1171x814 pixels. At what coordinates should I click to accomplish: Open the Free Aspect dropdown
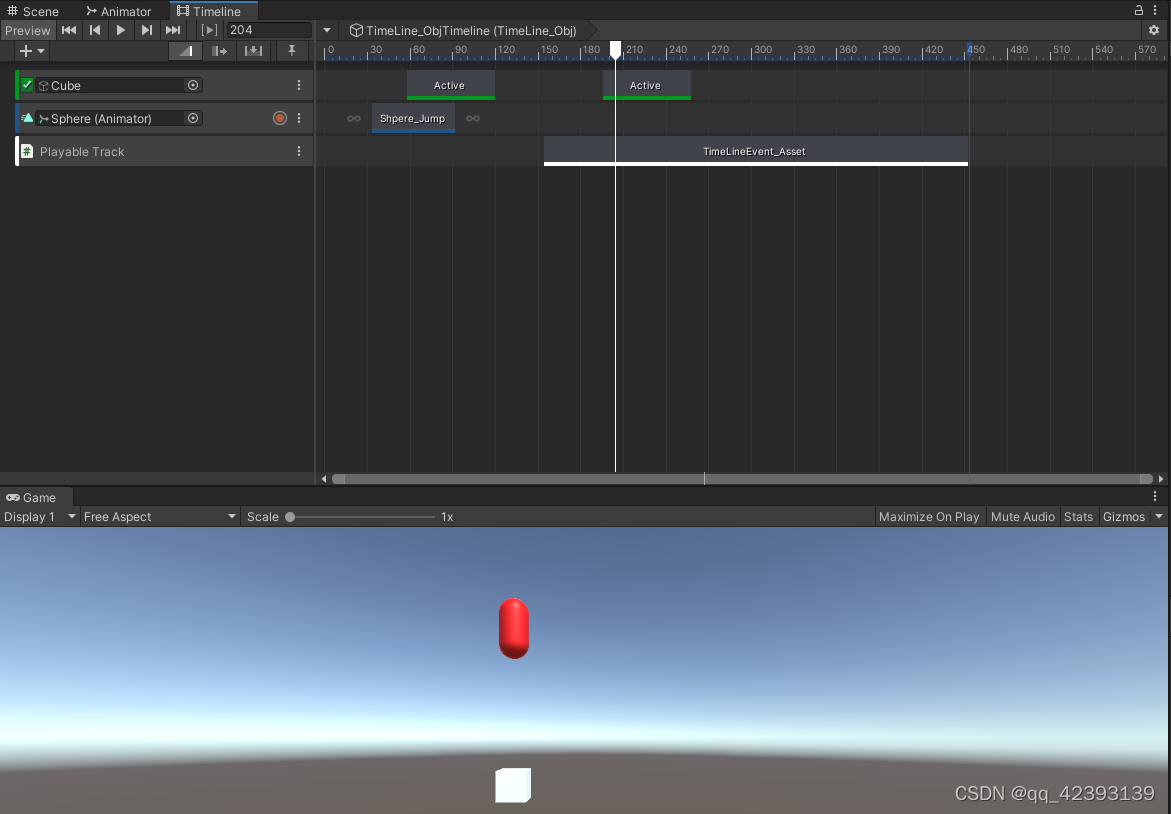(160, 517)
